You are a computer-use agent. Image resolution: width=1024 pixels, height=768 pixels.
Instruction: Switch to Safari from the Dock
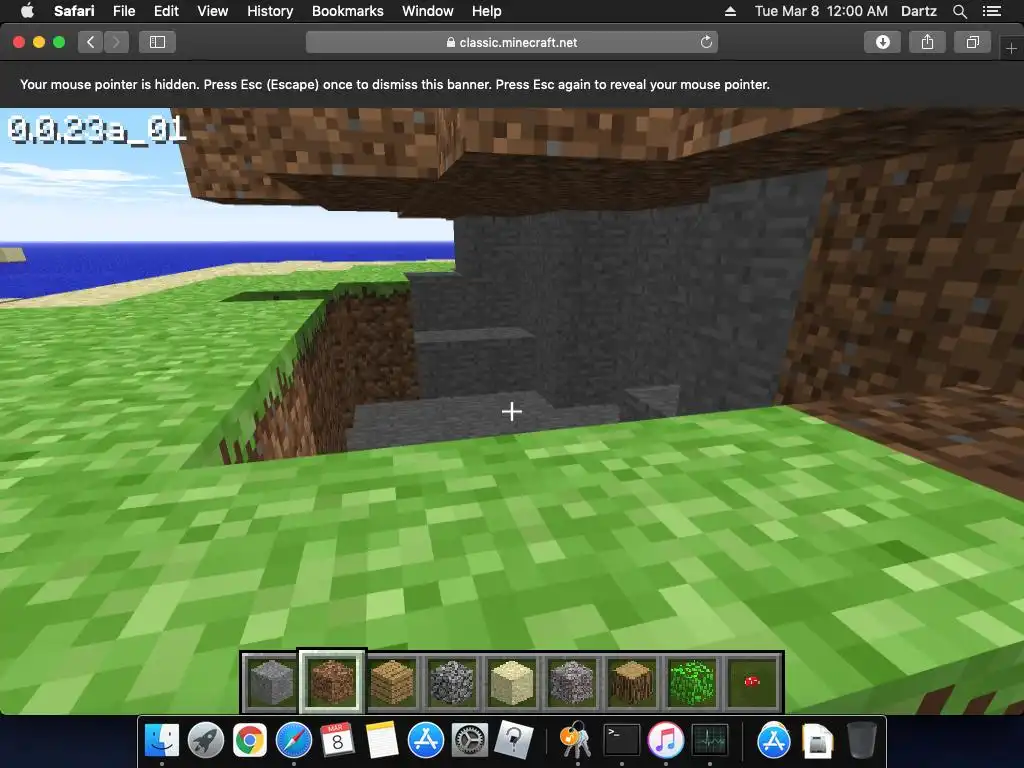click(x=294, y=741)
